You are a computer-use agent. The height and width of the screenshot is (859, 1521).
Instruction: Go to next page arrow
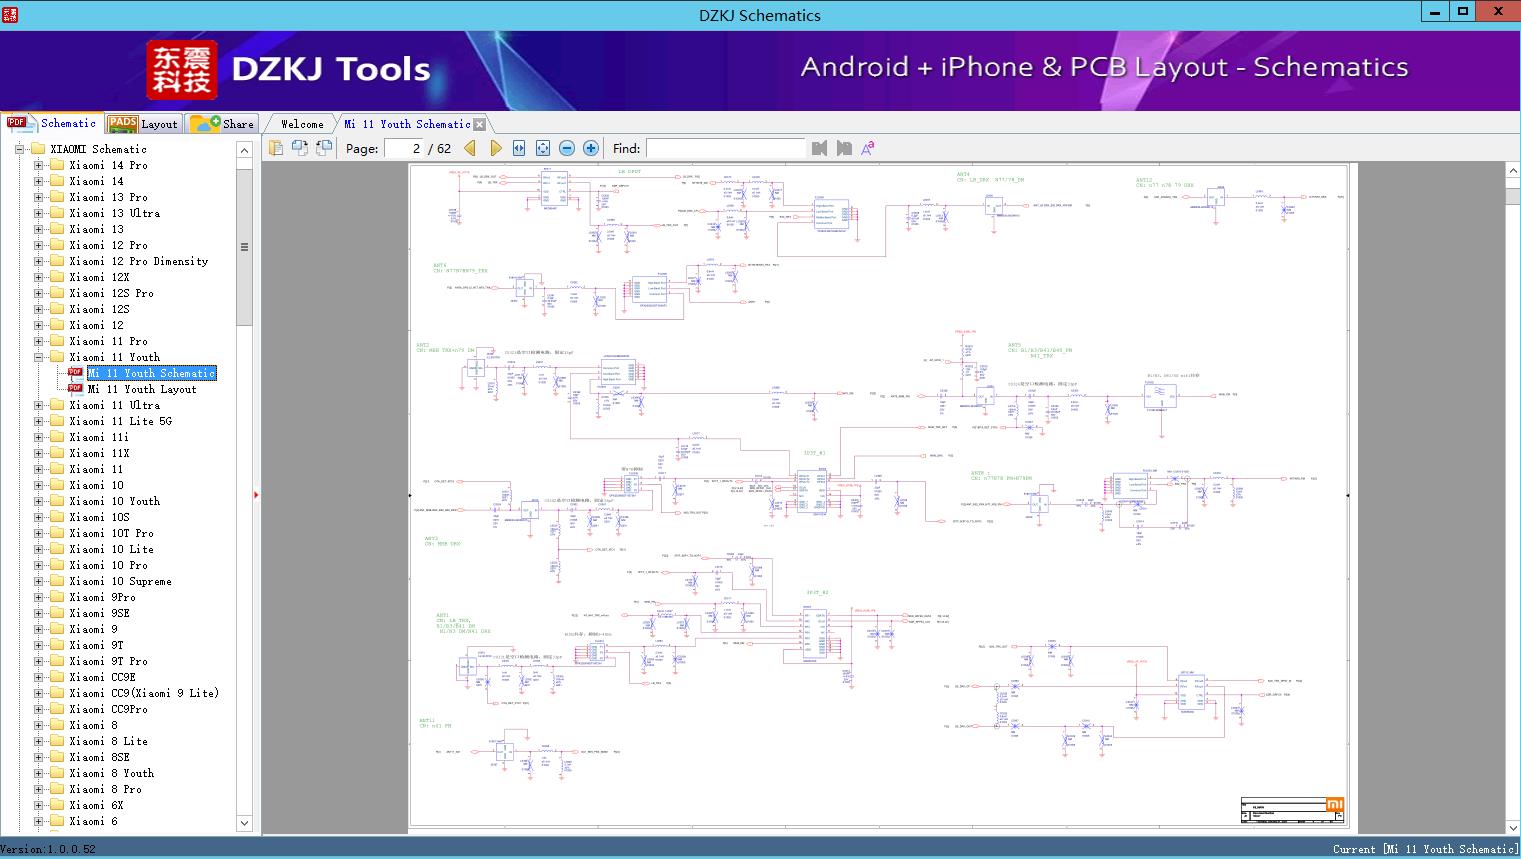tap(495, 148)
